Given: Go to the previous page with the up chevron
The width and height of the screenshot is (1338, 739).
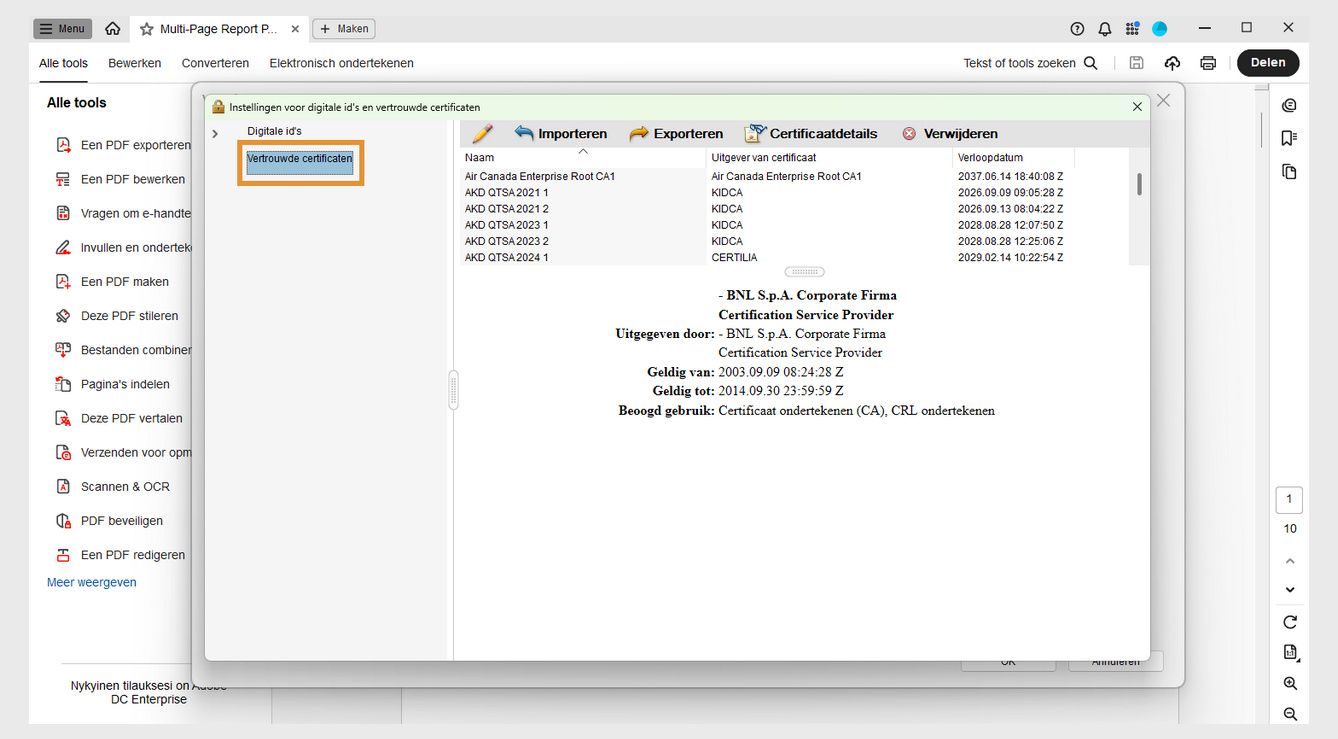Looking at the screenshot, I should (1290, 561).
